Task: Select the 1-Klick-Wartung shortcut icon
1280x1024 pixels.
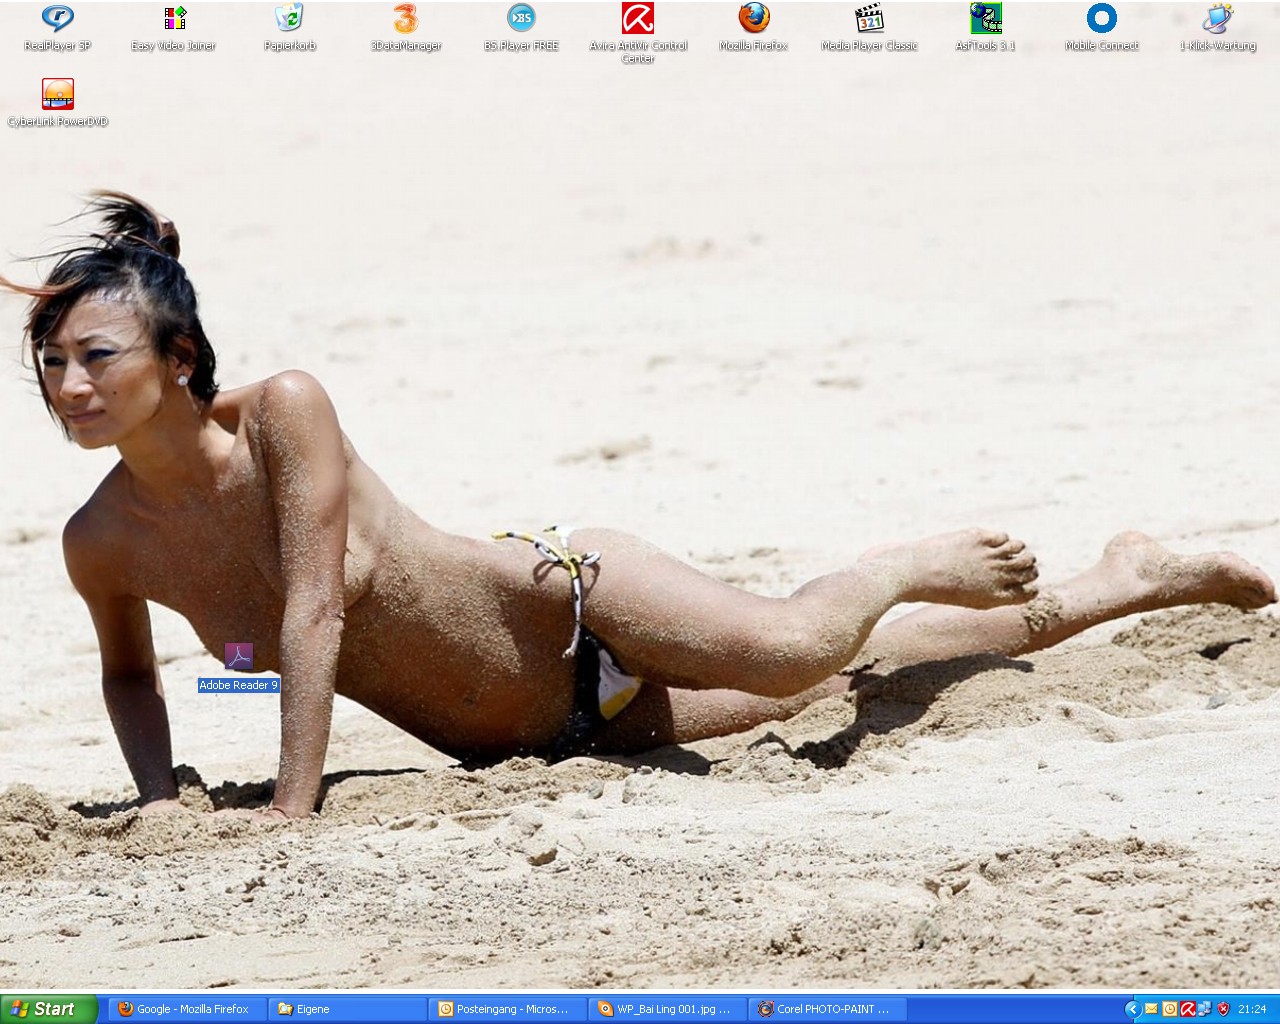Action: (1217, 19)
